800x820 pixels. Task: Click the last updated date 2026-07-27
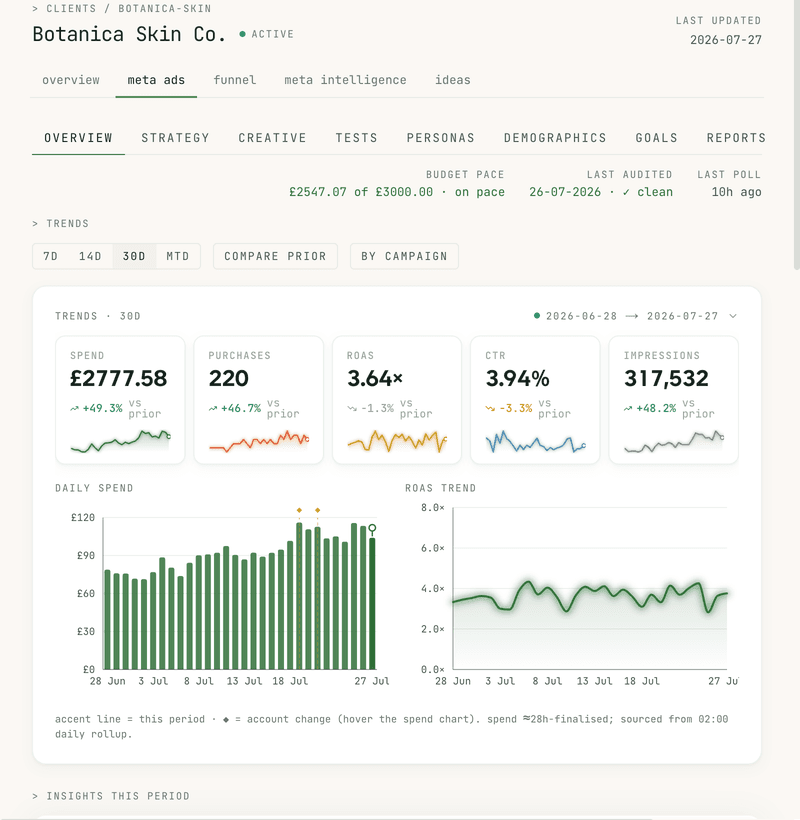point(726,40)
